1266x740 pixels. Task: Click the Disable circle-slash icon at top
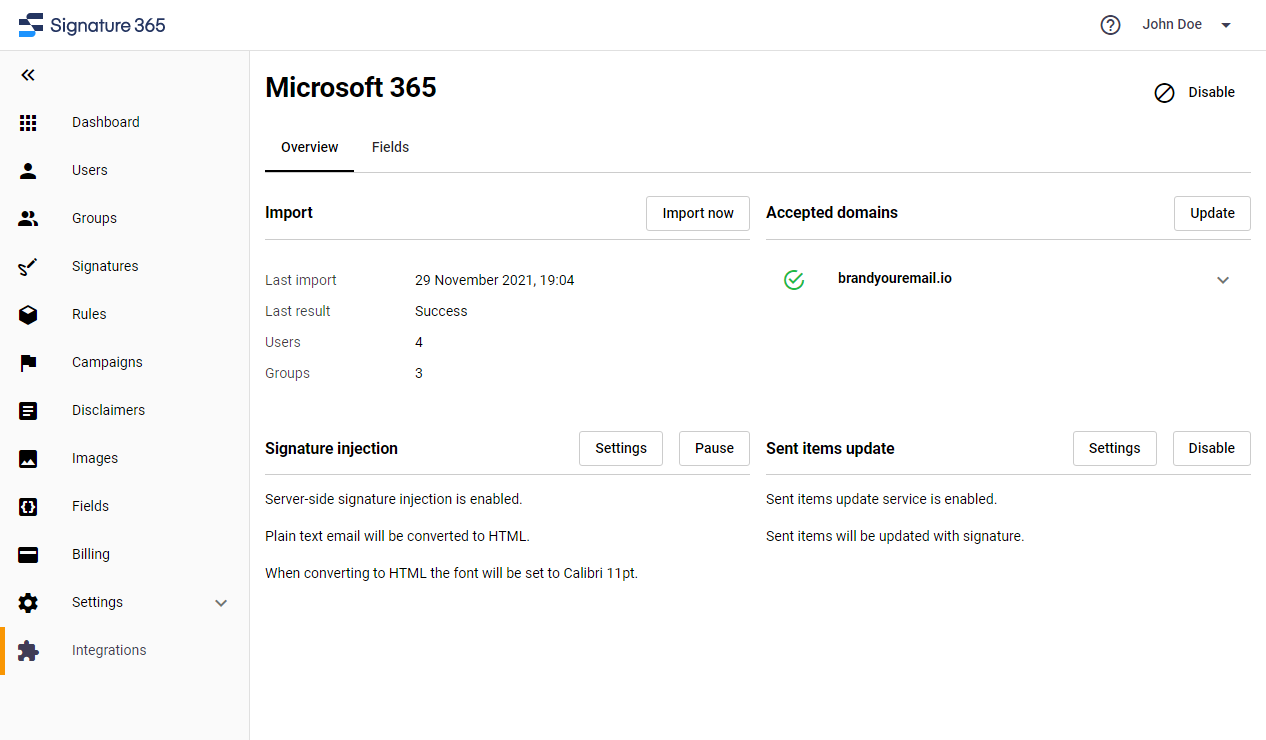tap(1164, 93)
